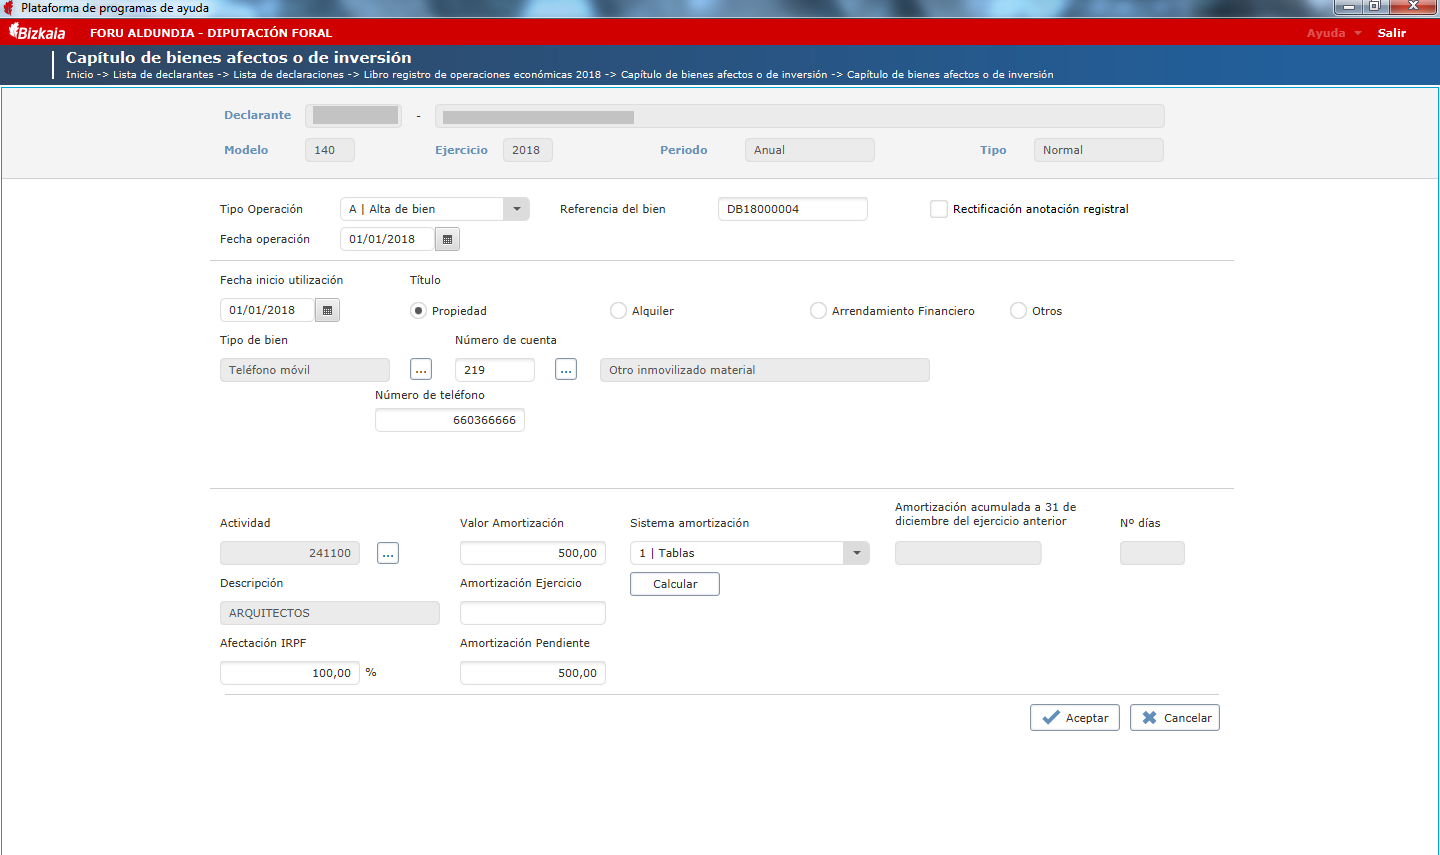
Task: Open the Número de cuenta lookup button
Action: (x=566, y=370)
